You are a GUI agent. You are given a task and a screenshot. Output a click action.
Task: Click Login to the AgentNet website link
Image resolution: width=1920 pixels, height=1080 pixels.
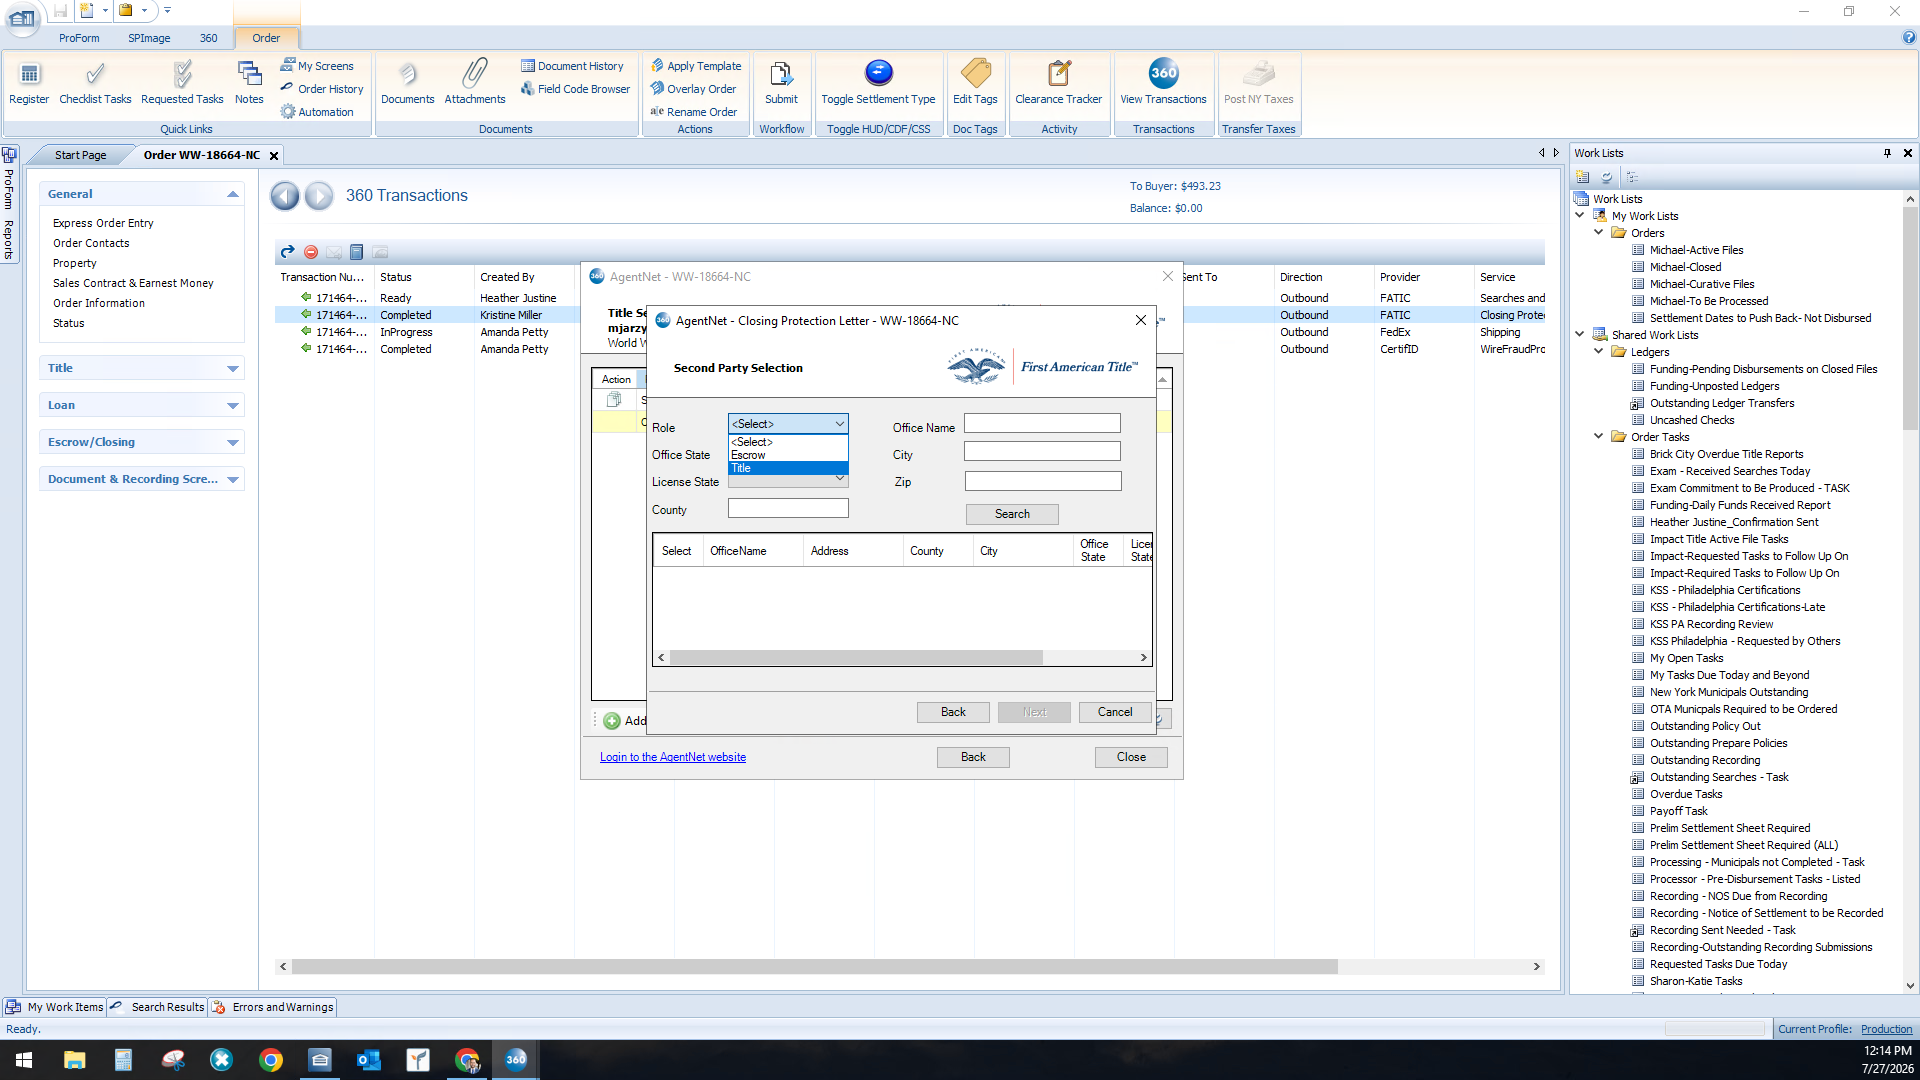(673, 757)
